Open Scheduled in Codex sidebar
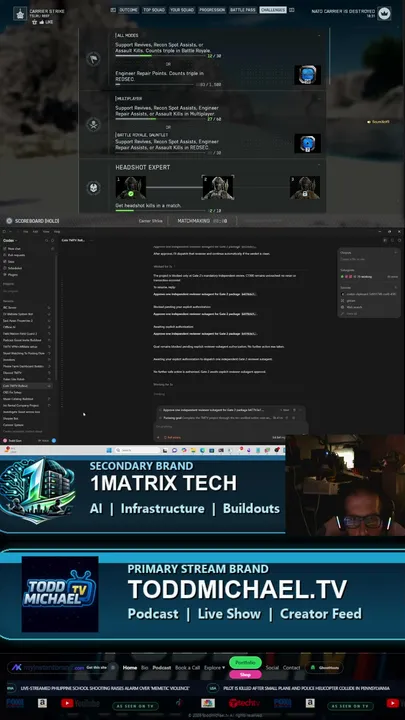Image resolution: width=405 pixels, height=720 pixels. pos(12,268)
